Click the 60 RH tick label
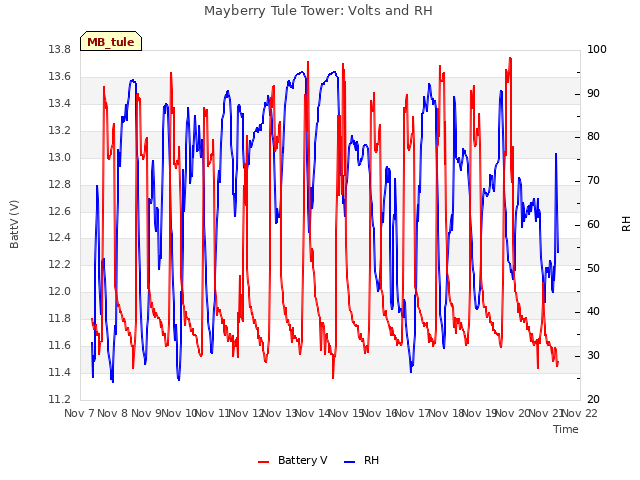The width and height of the screenshot is (640, 480). point(593,224)
